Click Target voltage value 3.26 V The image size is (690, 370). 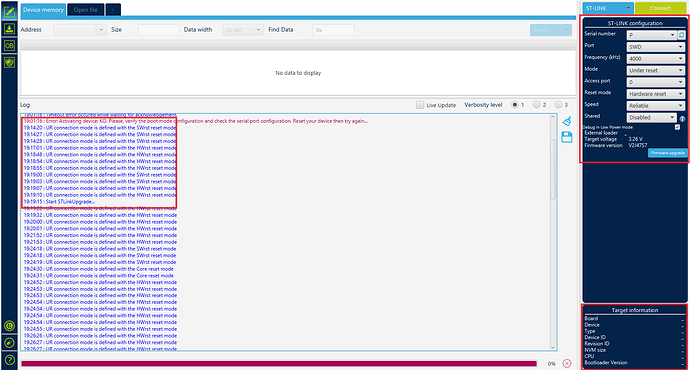click(x=635, y=139)
